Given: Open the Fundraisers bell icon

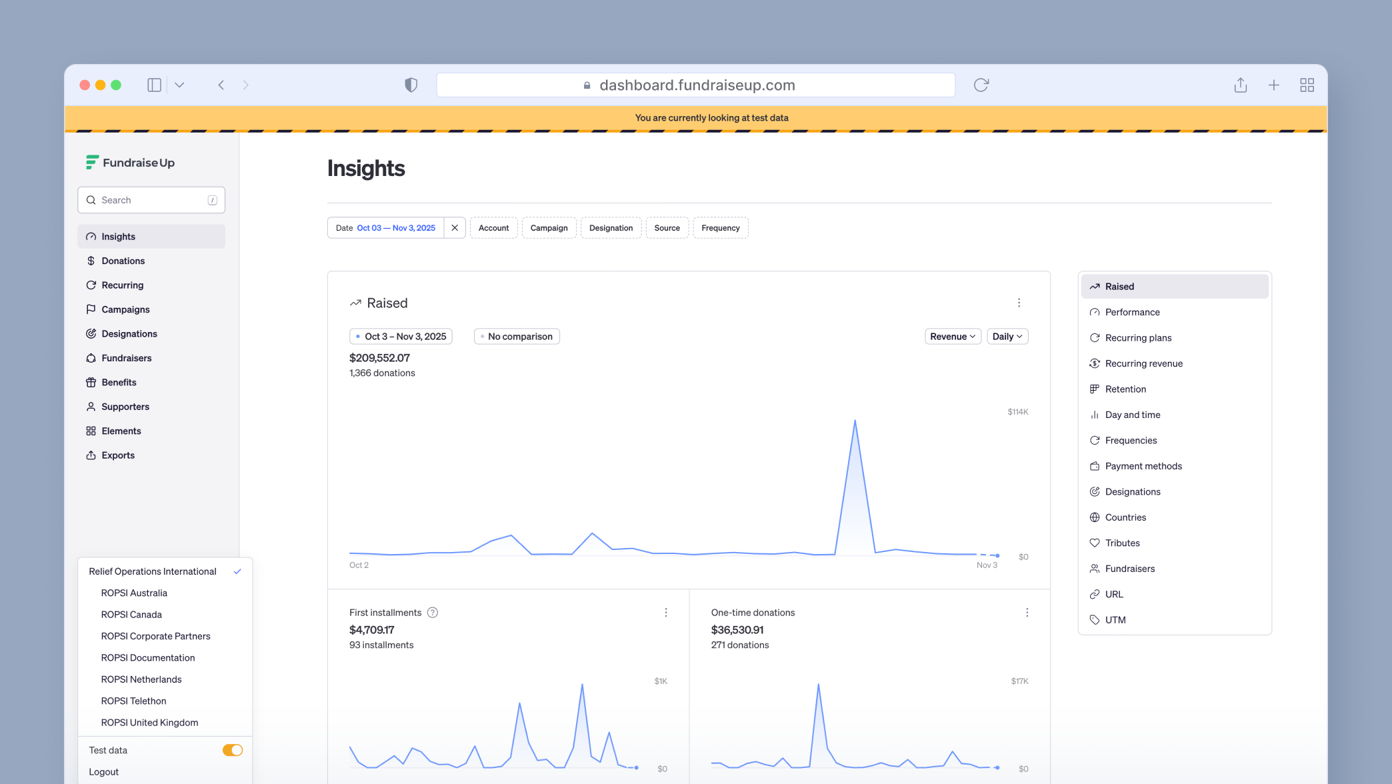Looking at the screenshot, I should 91,357.
